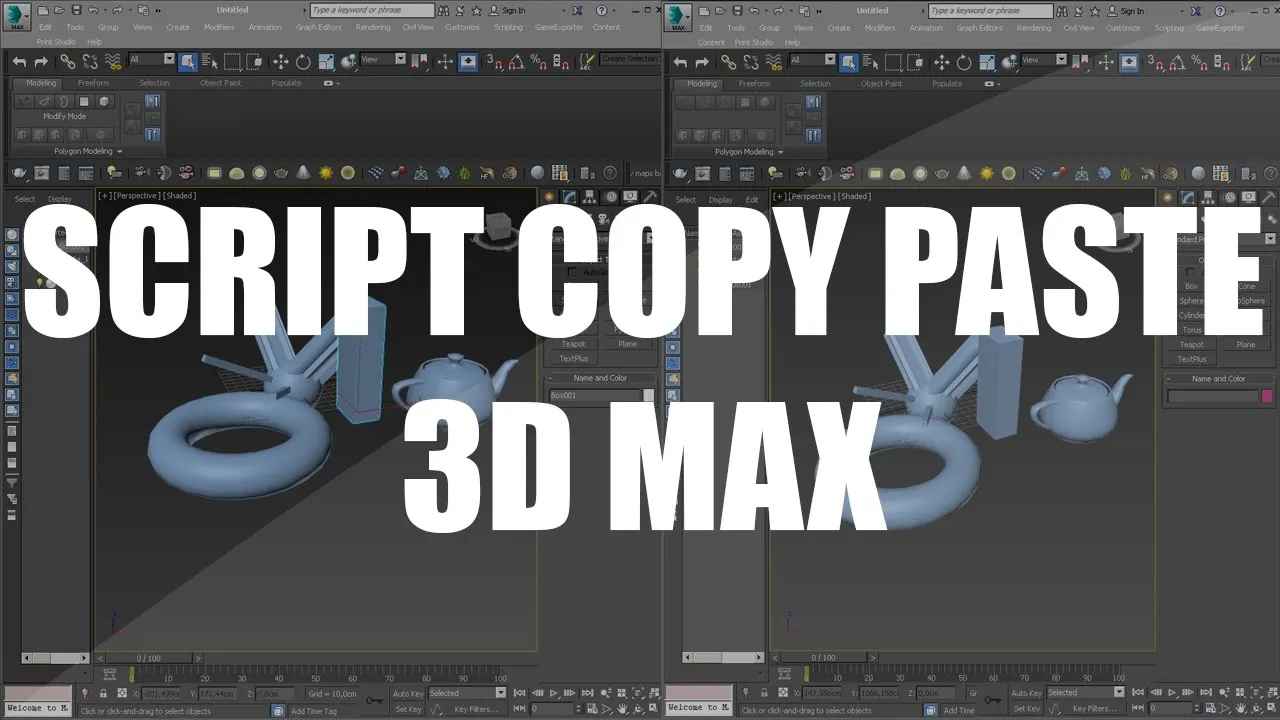Open Selected key dropdown in right window
The image size is (1280, 720).
point(1086,693)
